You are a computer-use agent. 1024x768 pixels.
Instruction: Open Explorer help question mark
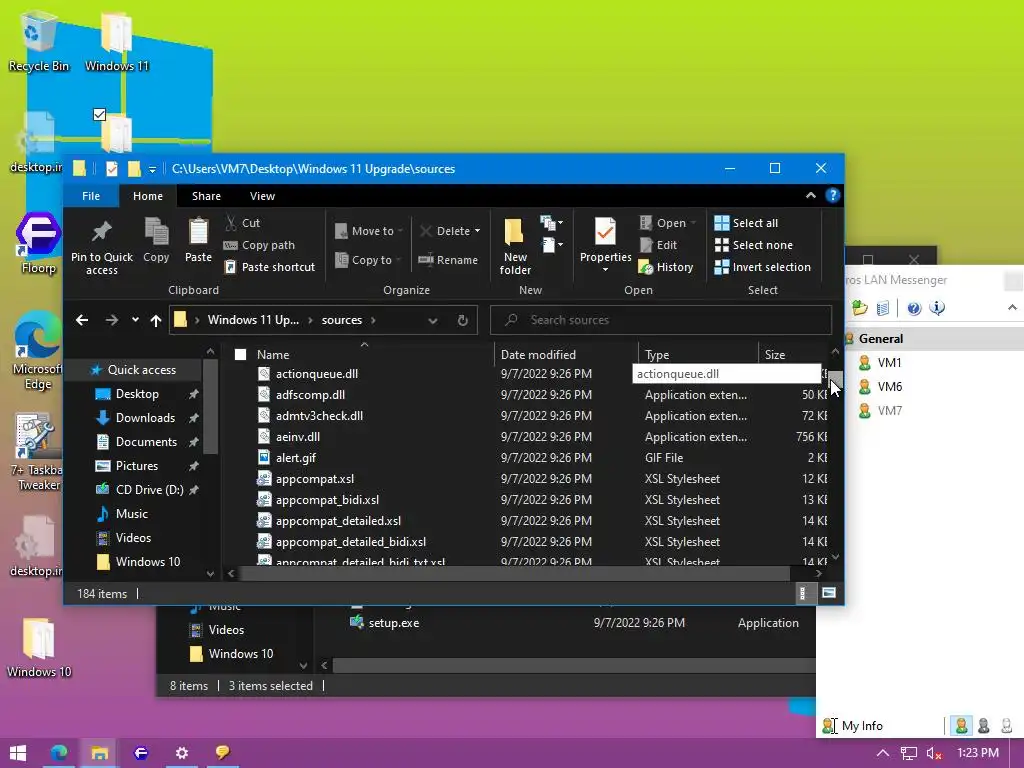point(832,195)
